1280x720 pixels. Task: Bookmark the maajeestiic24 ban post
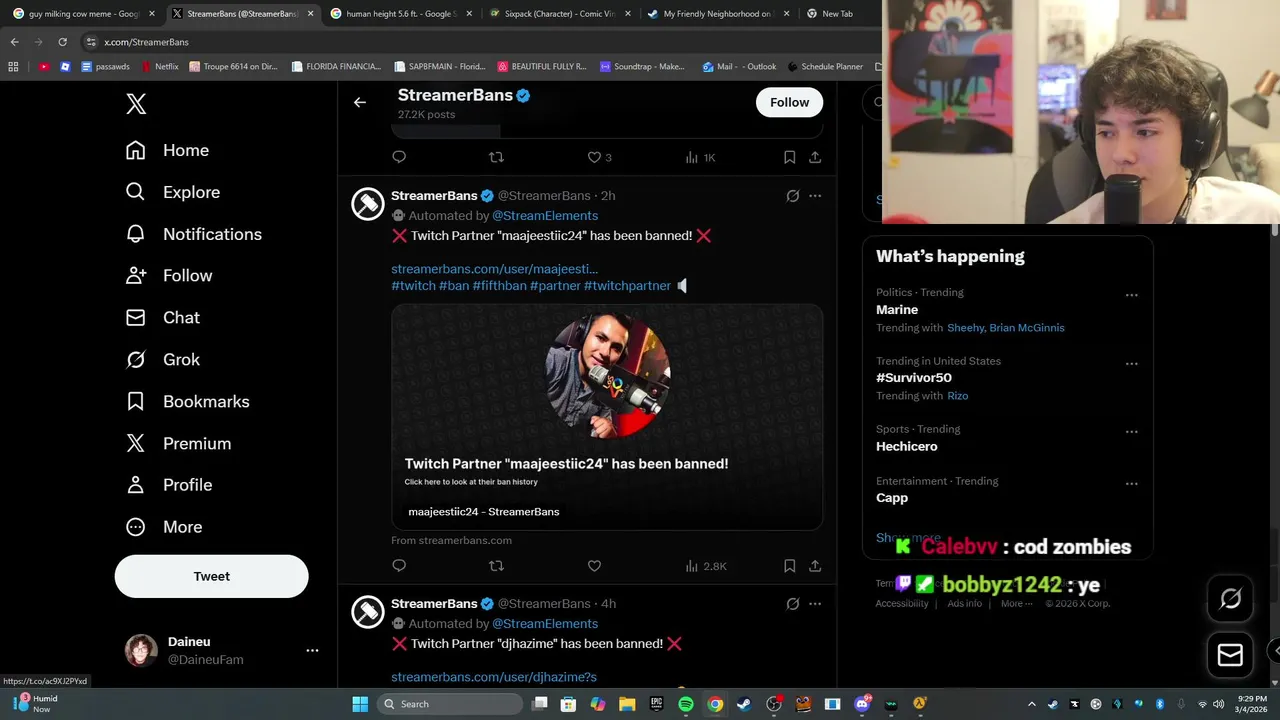pyautogui.click(x=789, y=566)
